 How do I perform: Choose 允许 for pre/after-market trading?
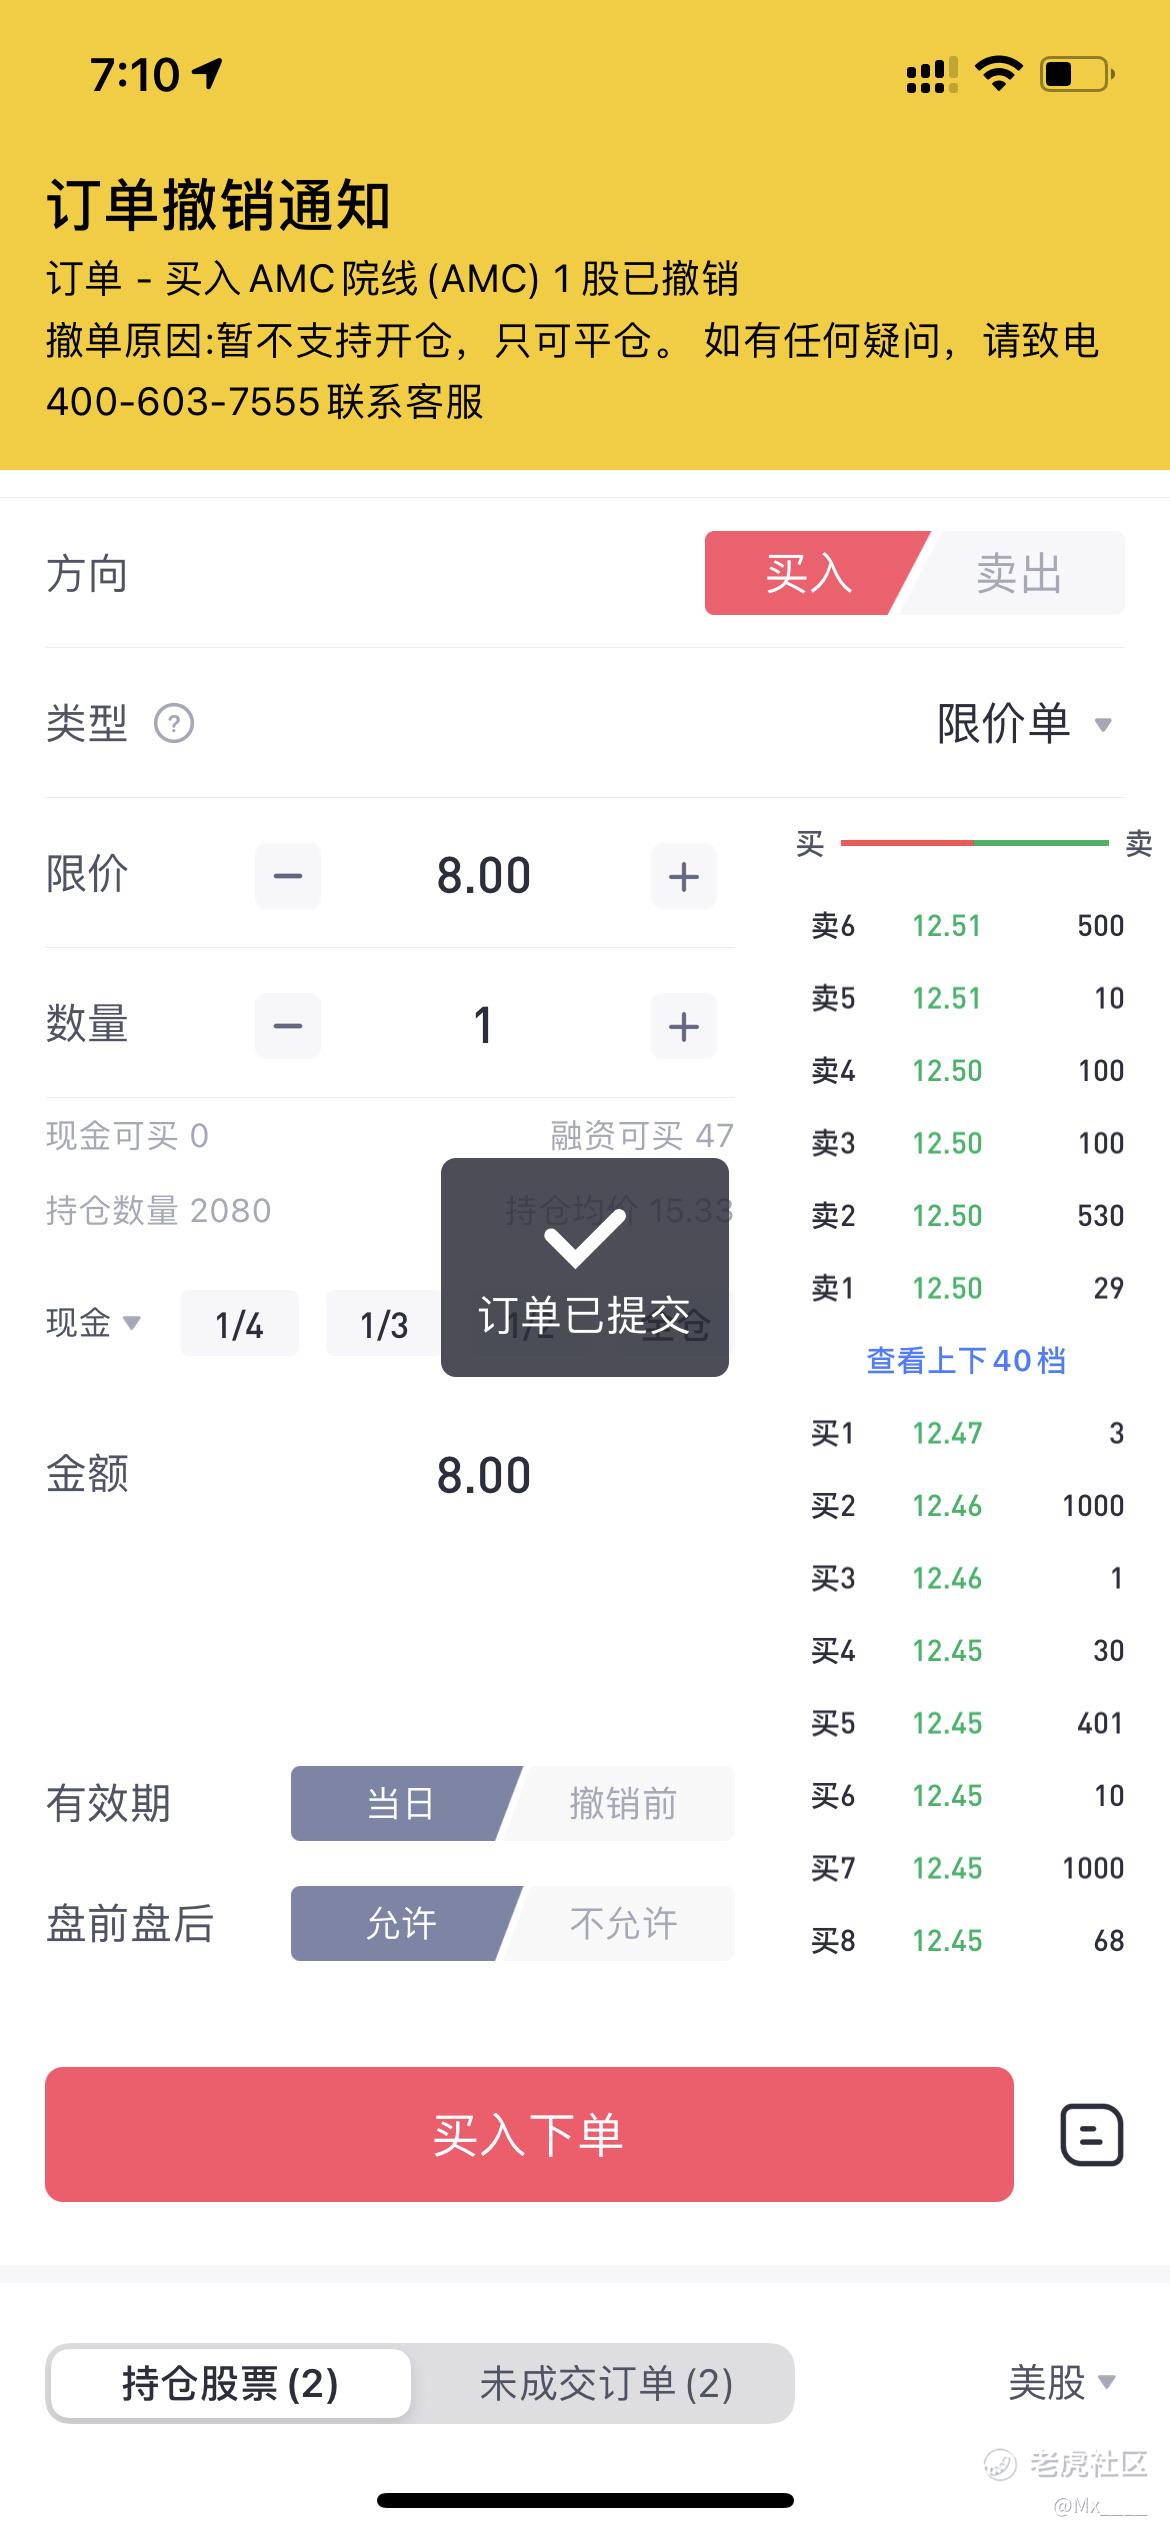click(401, 1923)
